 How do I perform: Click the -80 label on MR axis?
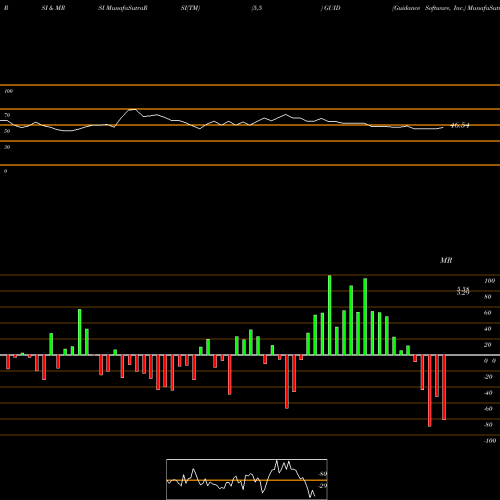[x=488, y=425]
